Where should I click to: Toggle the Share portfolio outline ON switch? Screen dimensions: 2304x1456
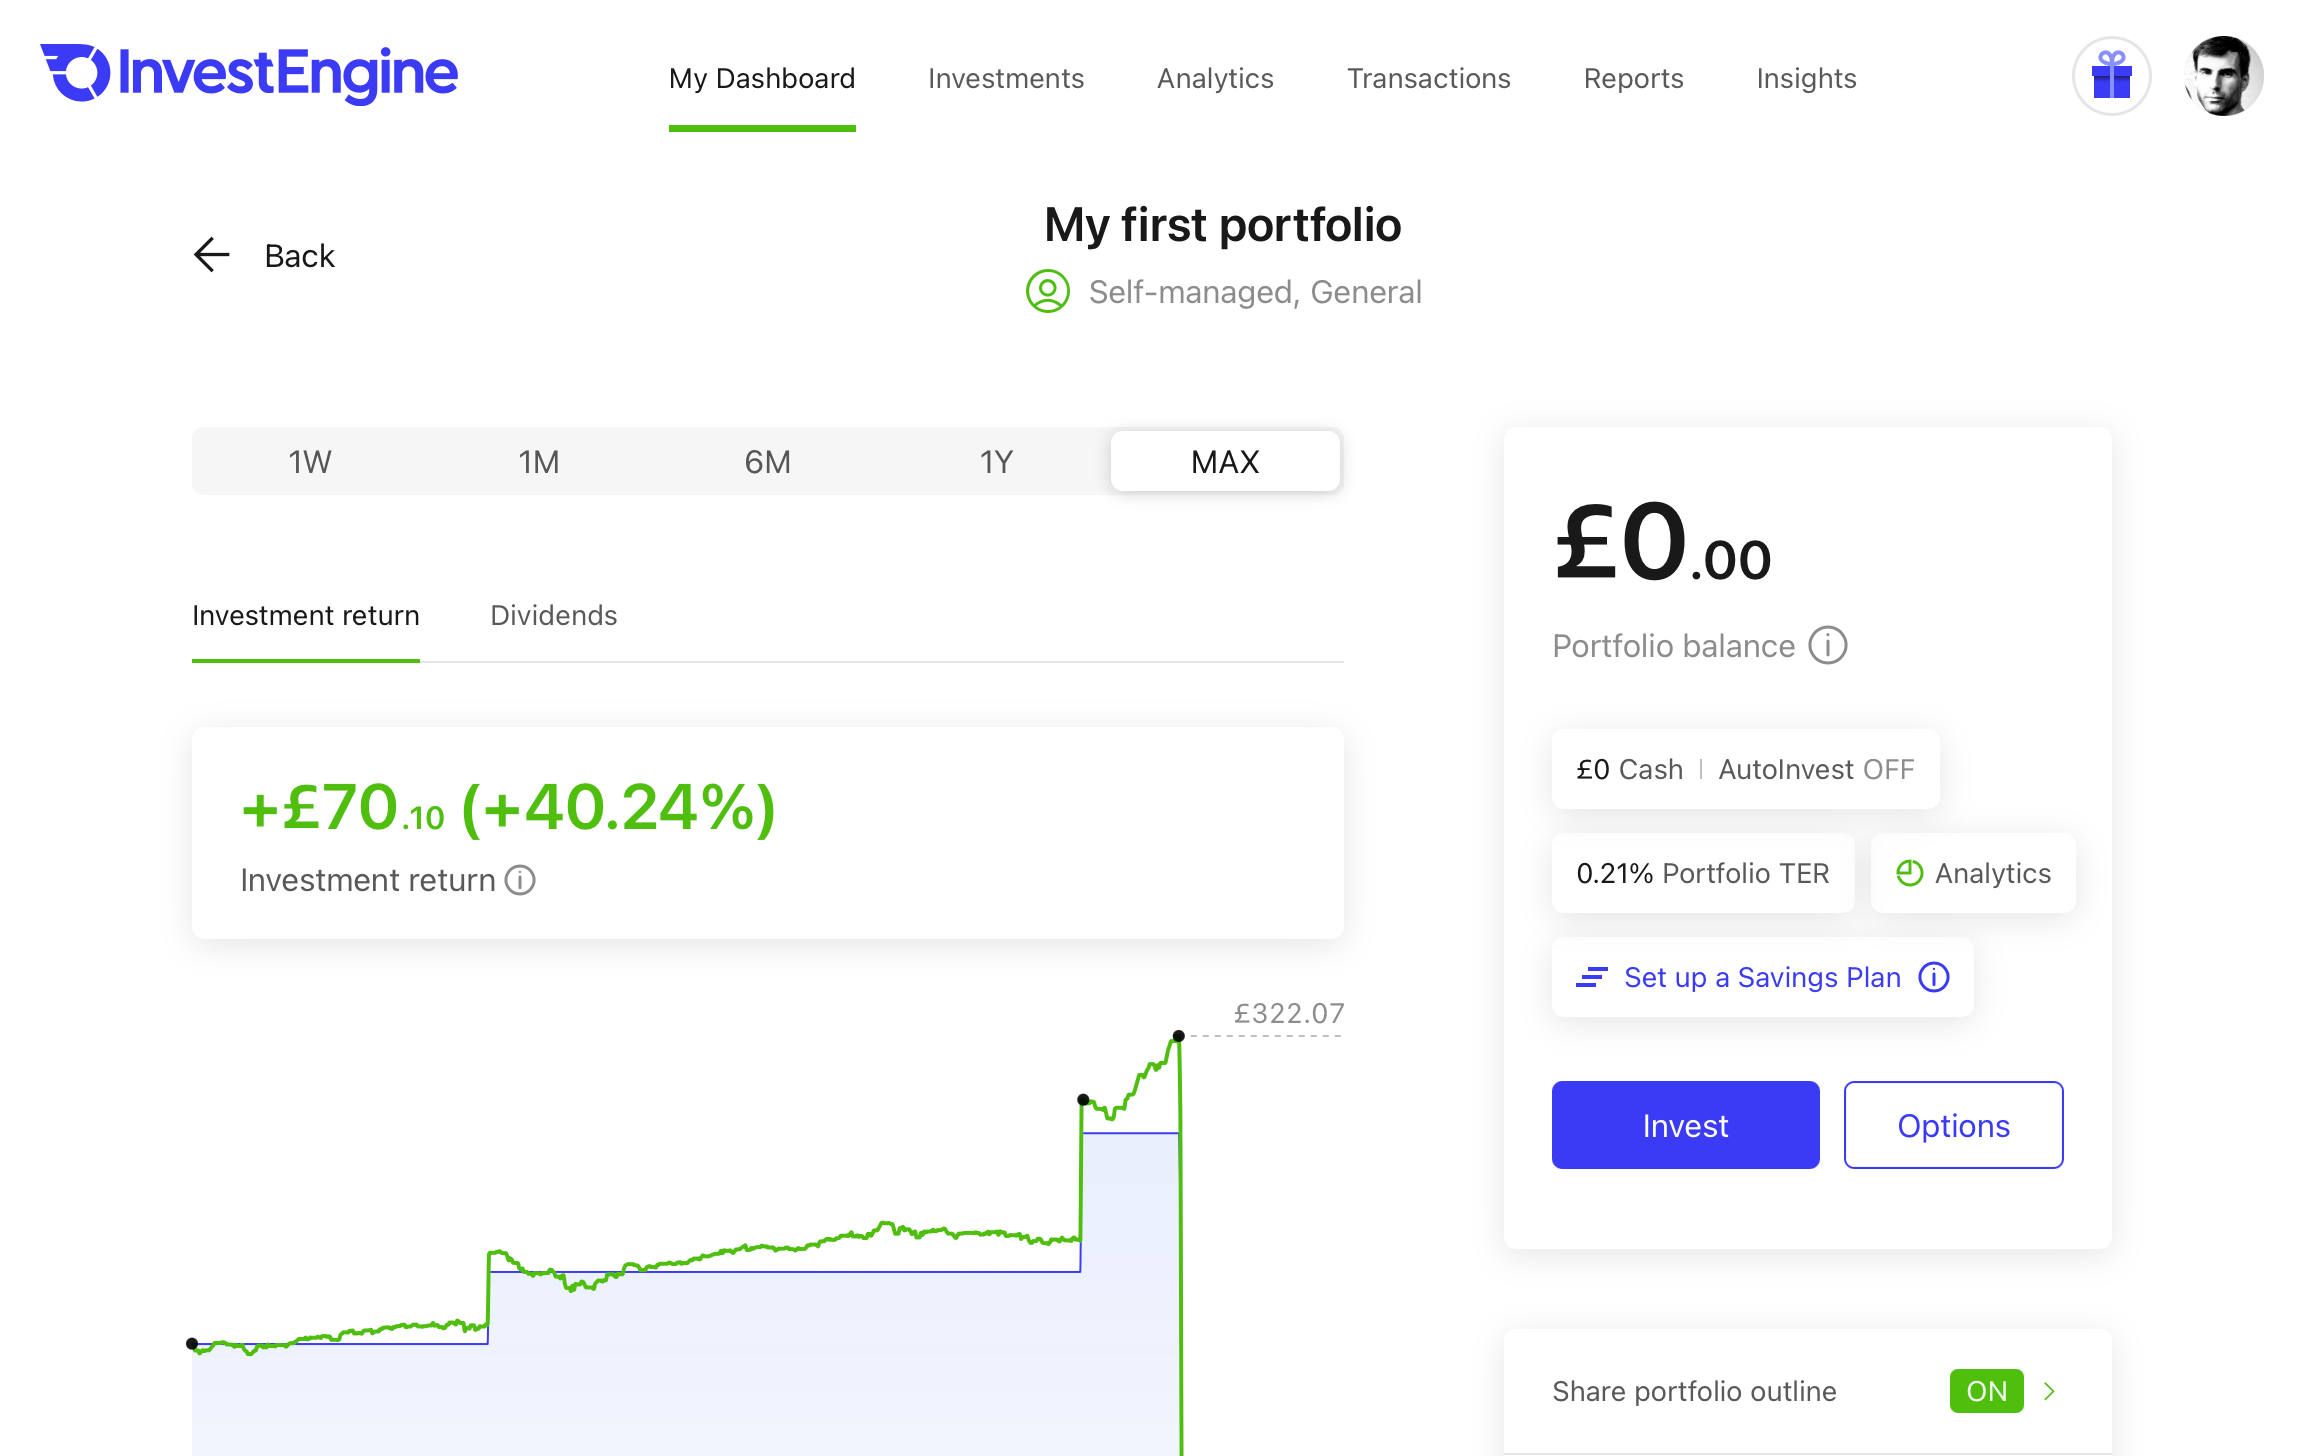pyautogui.click(x=1986, y=1391)
